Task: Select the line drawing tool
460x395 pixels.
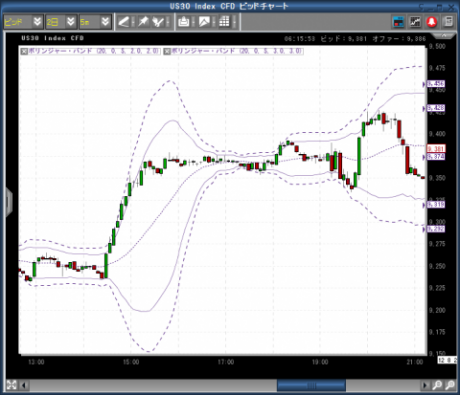Action: pos(124,22)
